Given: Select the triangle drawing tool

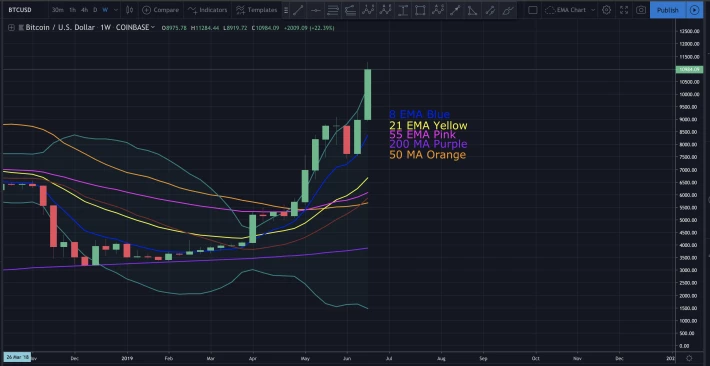Looking at the screenshot, I should tap(472, 10).
